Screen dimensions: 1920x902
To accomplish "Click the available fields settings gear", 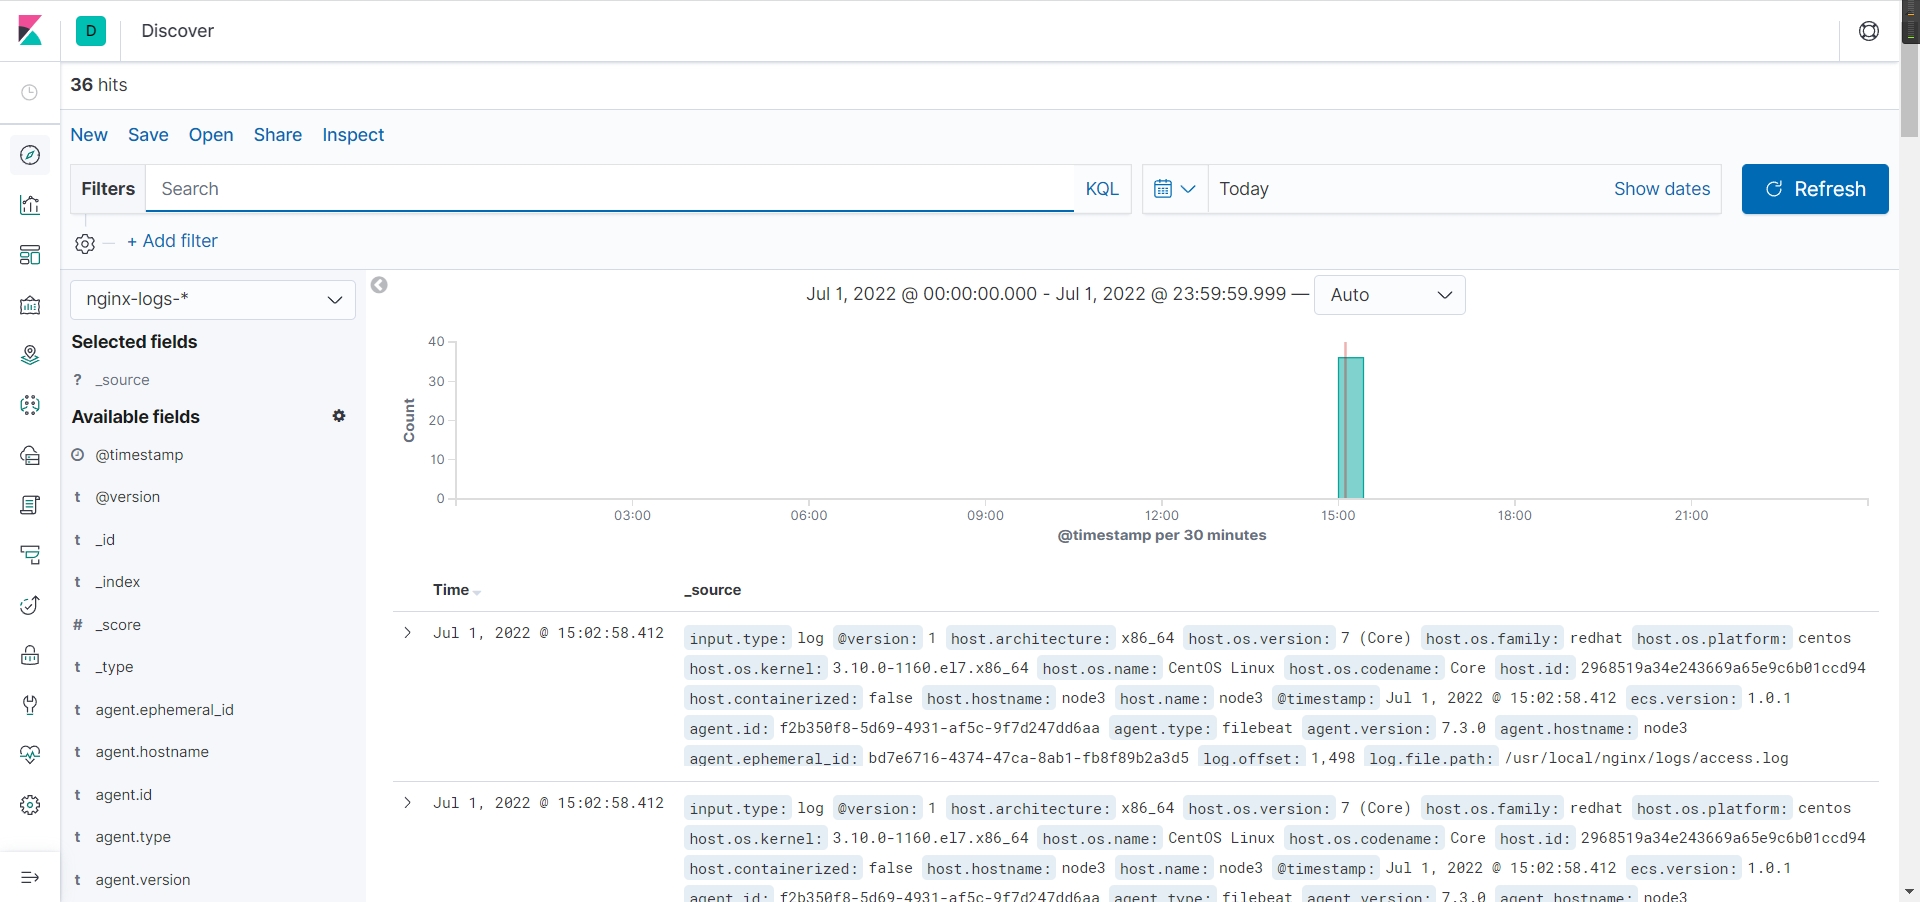I will [x=339, y=416].
